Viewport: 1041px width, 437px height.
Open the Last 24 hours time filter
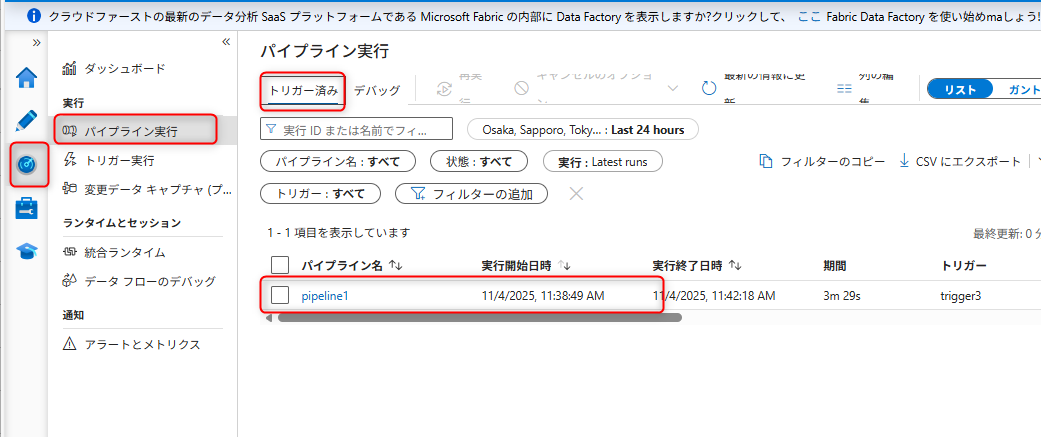[584, 130]
